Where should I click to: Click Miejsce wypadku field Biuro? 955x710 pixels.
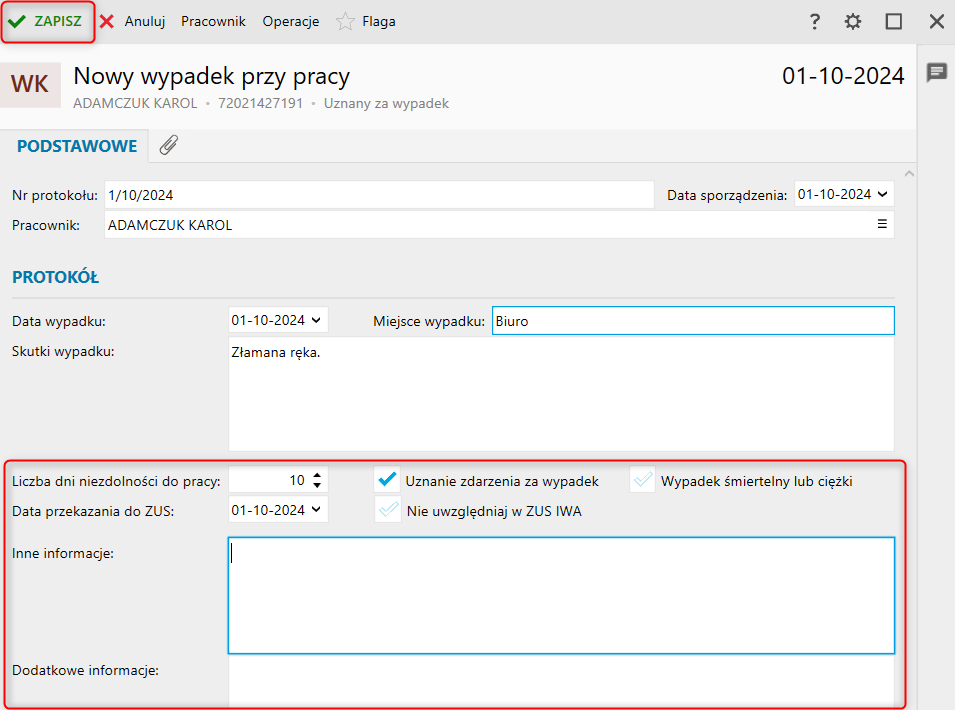click(693, 321)
